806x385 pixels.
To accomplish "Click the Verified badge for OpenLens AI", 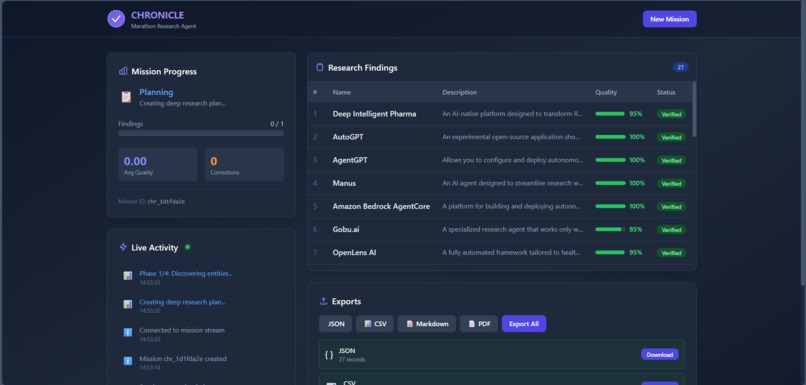I will coord(671,253).
